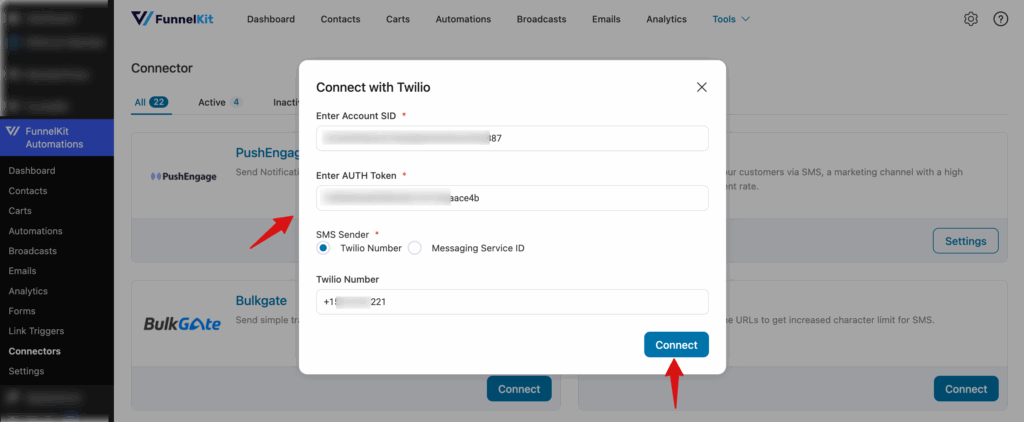The image size is (1024, 422).
Task: Click the BulkGate logo
Action: point(182,323)
